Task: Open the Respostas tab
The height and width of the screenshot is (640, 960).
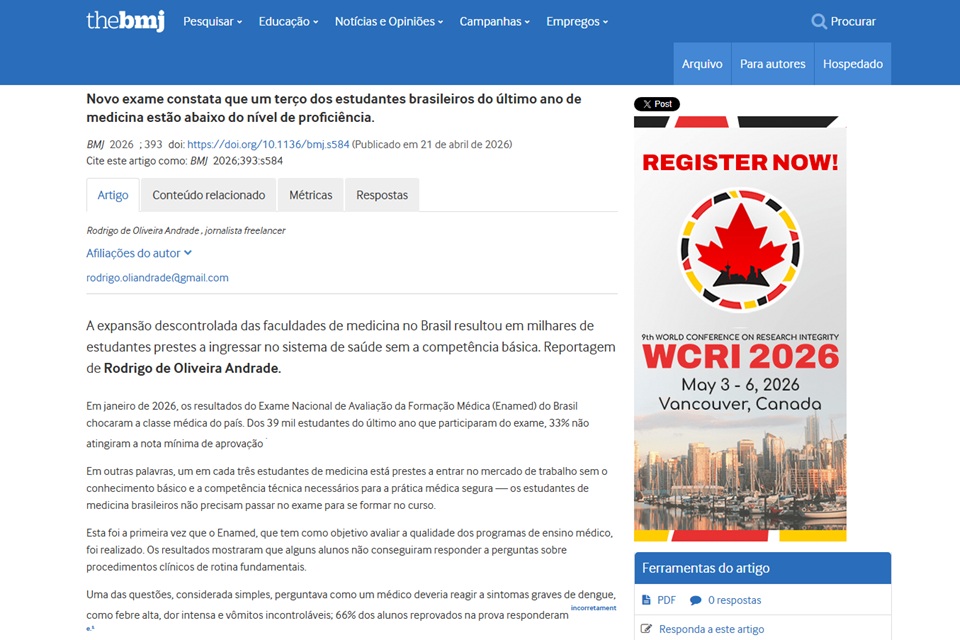Action: 382,195
